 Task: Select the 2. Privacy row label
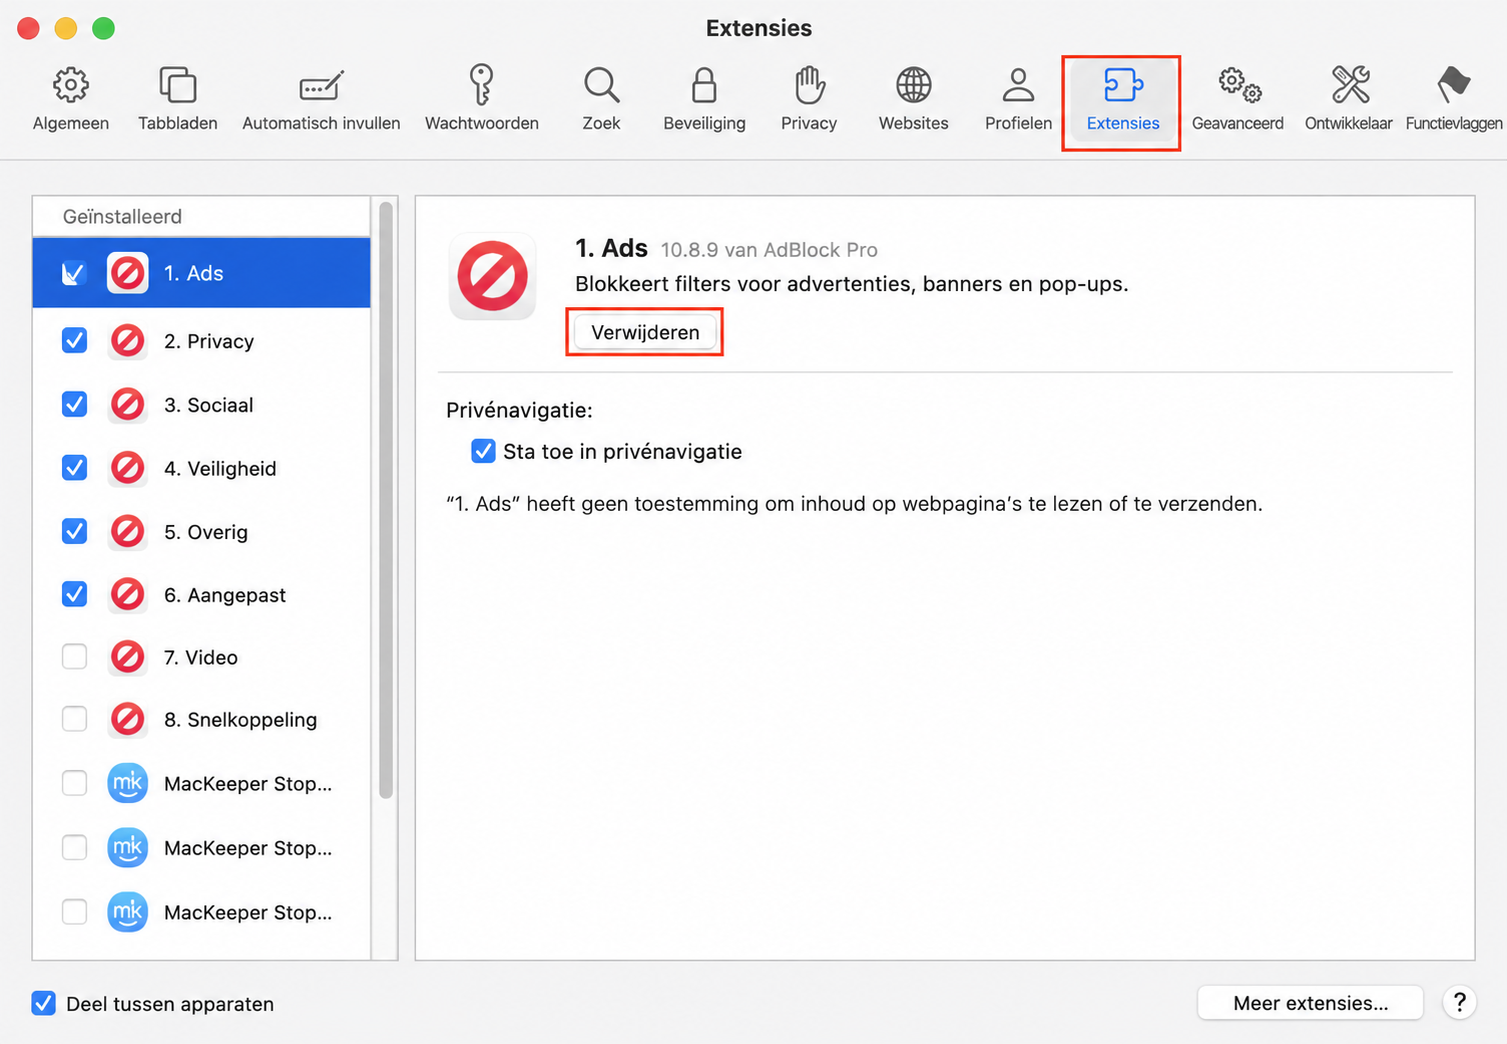pyautogui.click(x=209, y=341)
